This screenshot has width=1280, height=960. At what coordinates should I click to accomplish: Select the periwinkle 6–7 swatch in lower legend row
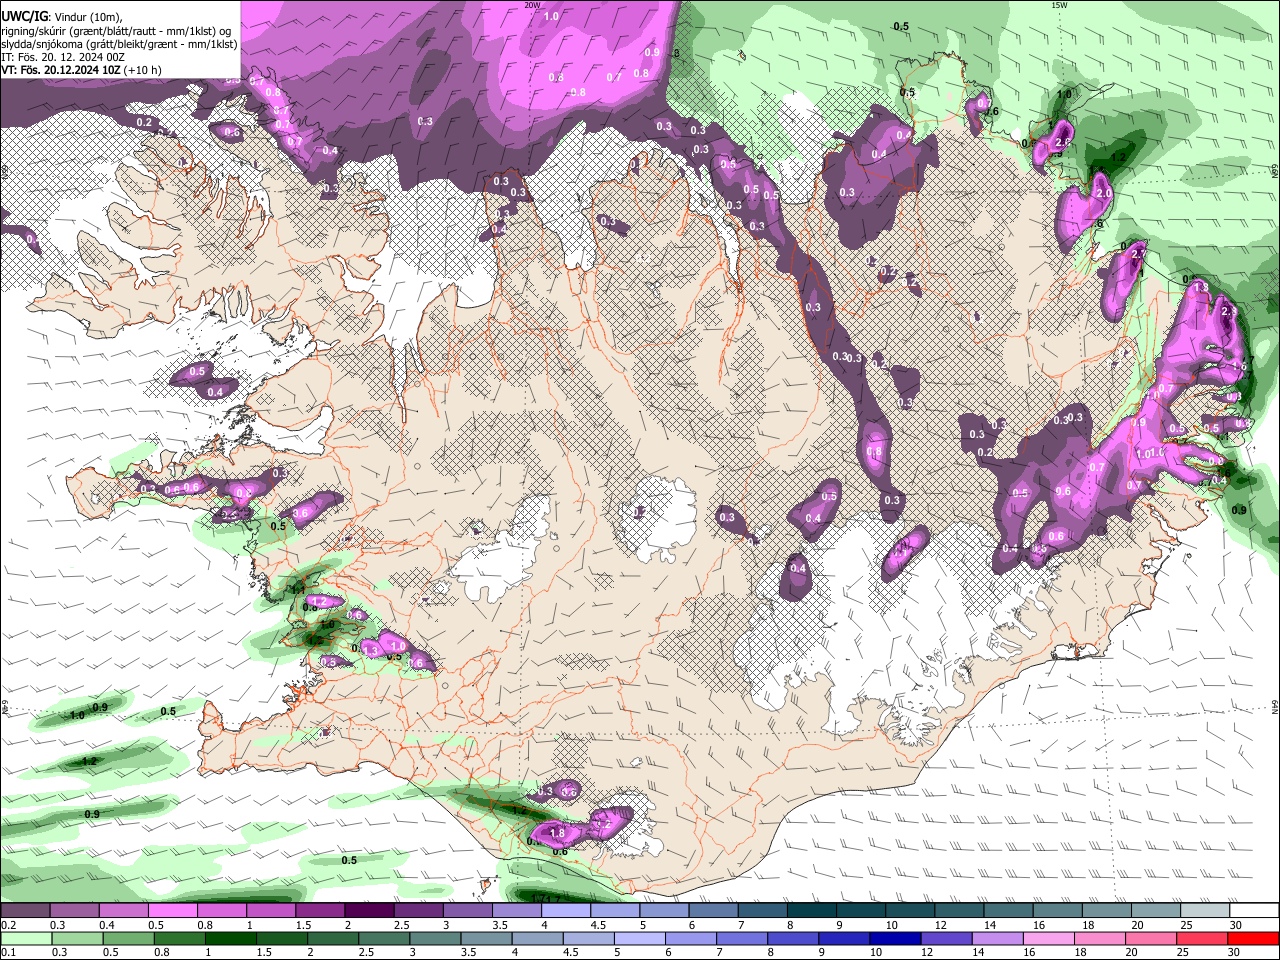pyautogui.click(x=692, y=939)
